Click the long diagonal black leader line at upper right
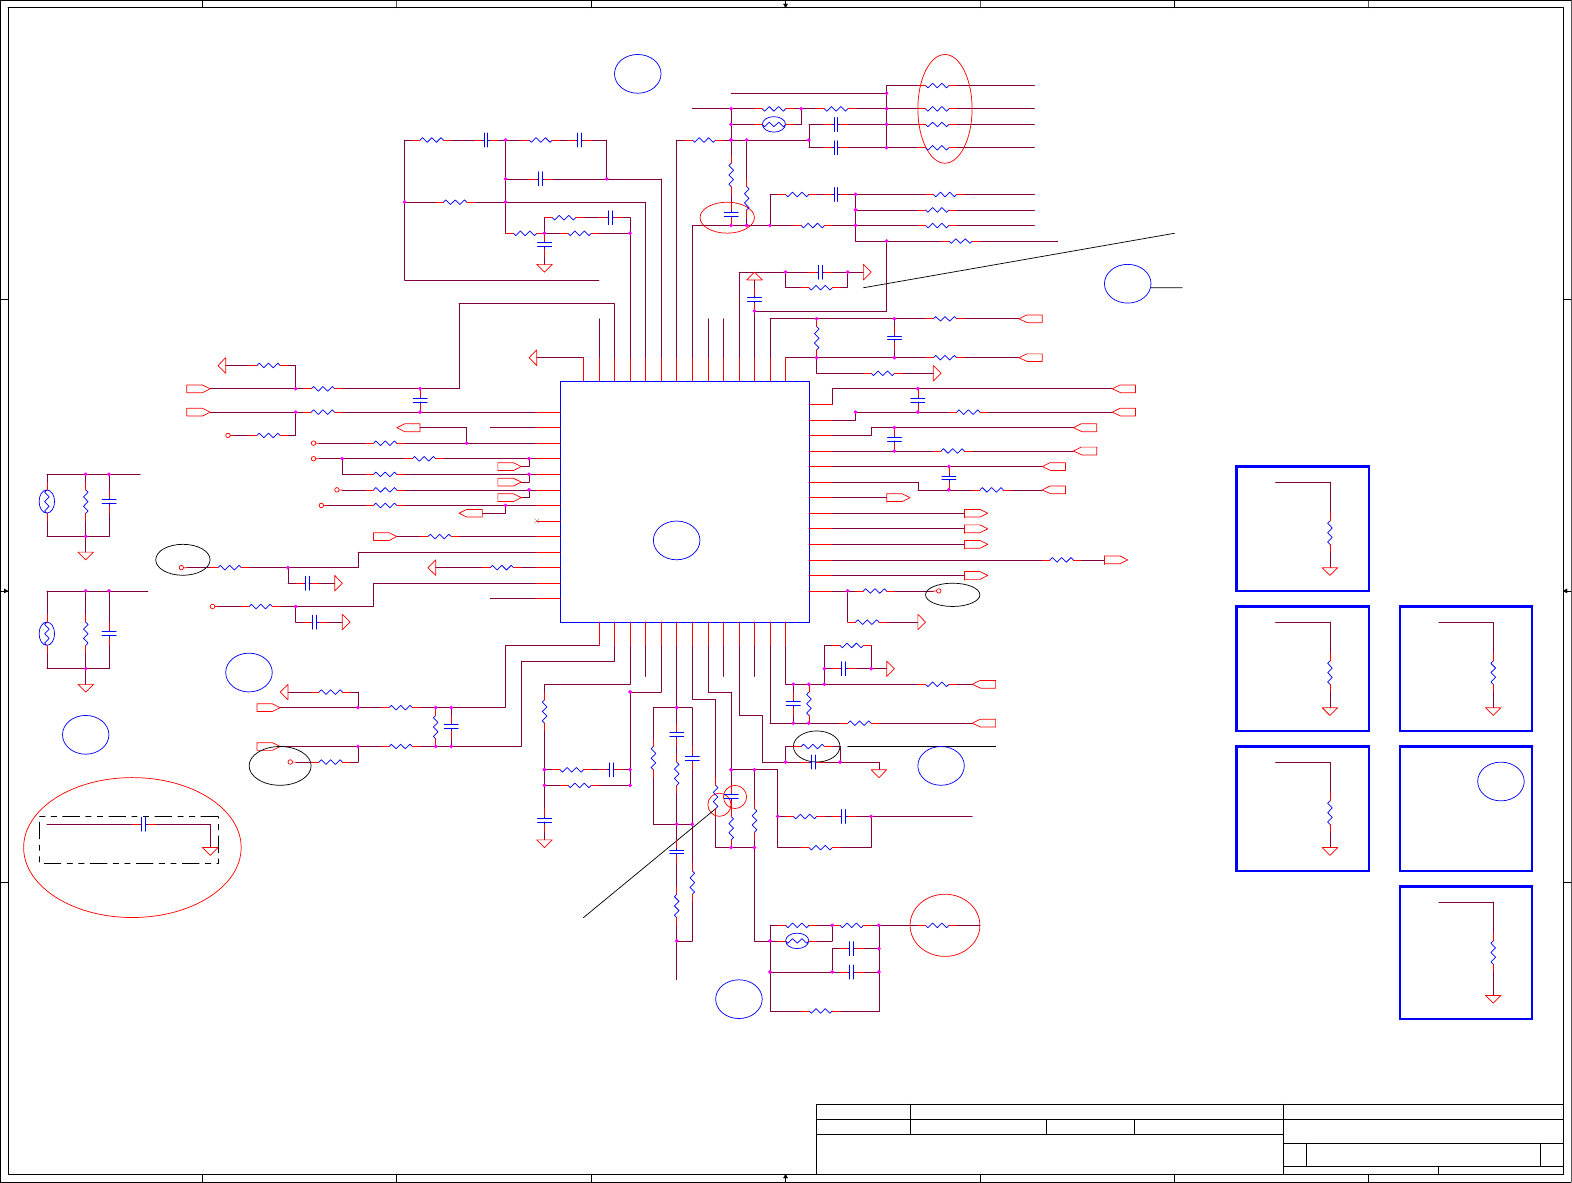The height and width of the screenshot is (1183, 1572). pyautogui.click(x=1018, y=260)
